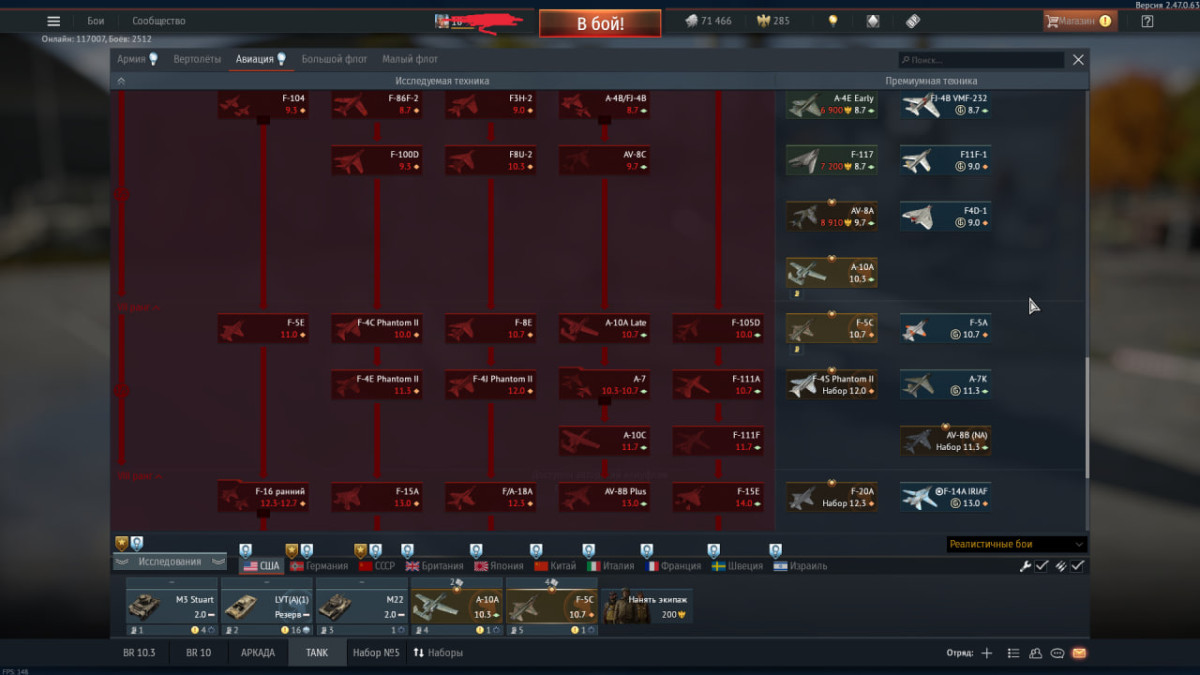Select the F-15E aircraft

click(718, 497)
